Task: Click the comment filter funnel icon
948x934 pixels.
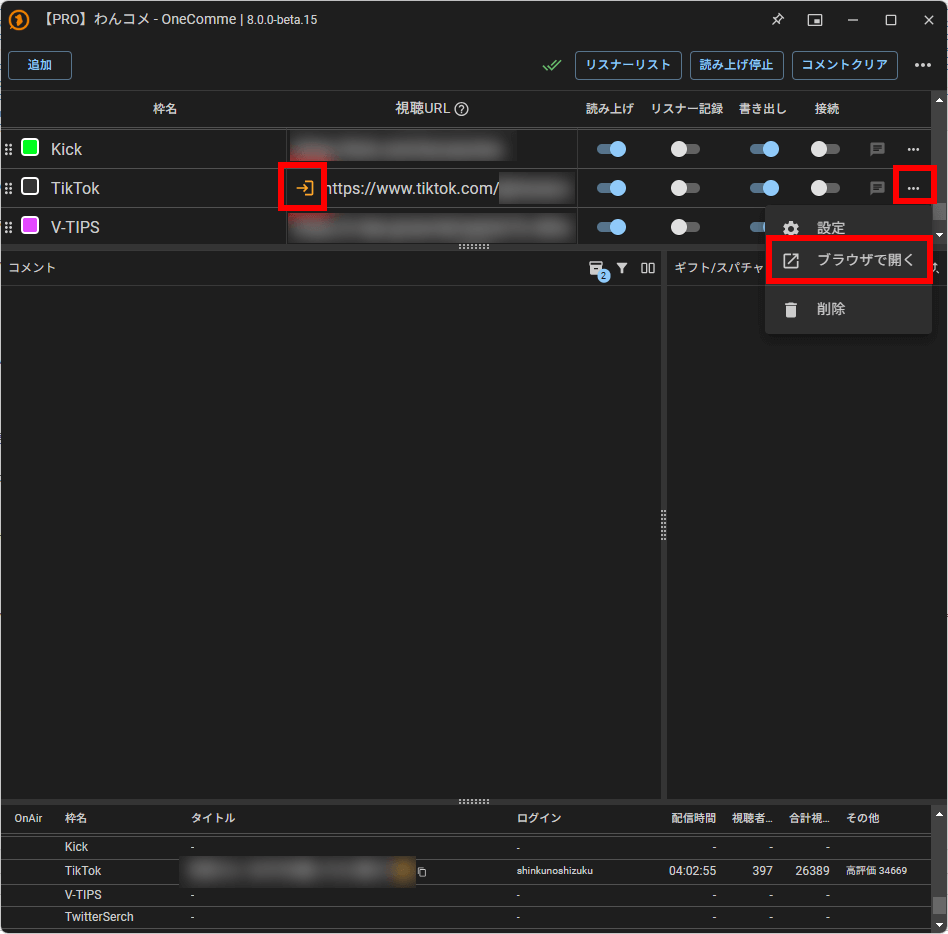Action: click(622, 267)
